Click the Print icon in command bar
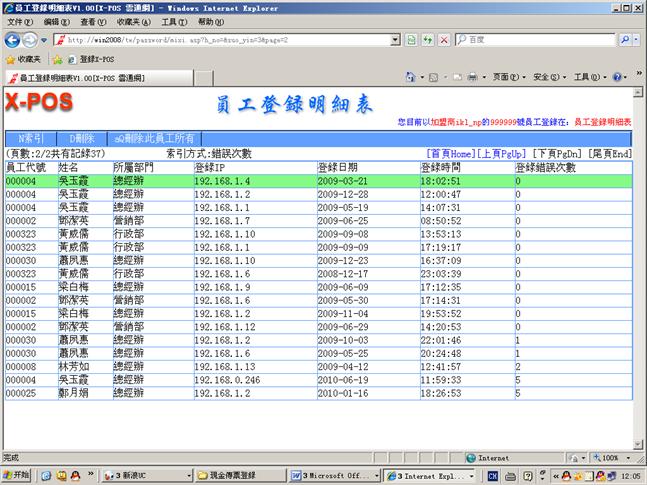647x485 pixels. [473, 77]
